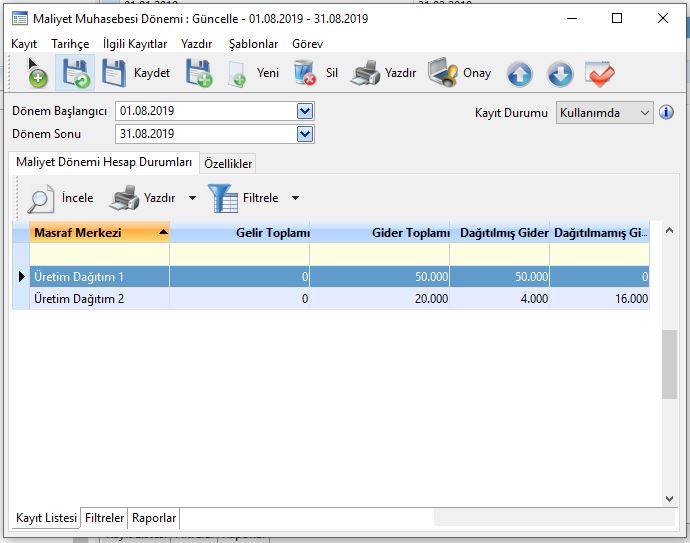The image size is (690, 543).
Task: Click the İncele button in grid toolbar
Action: 60,198
